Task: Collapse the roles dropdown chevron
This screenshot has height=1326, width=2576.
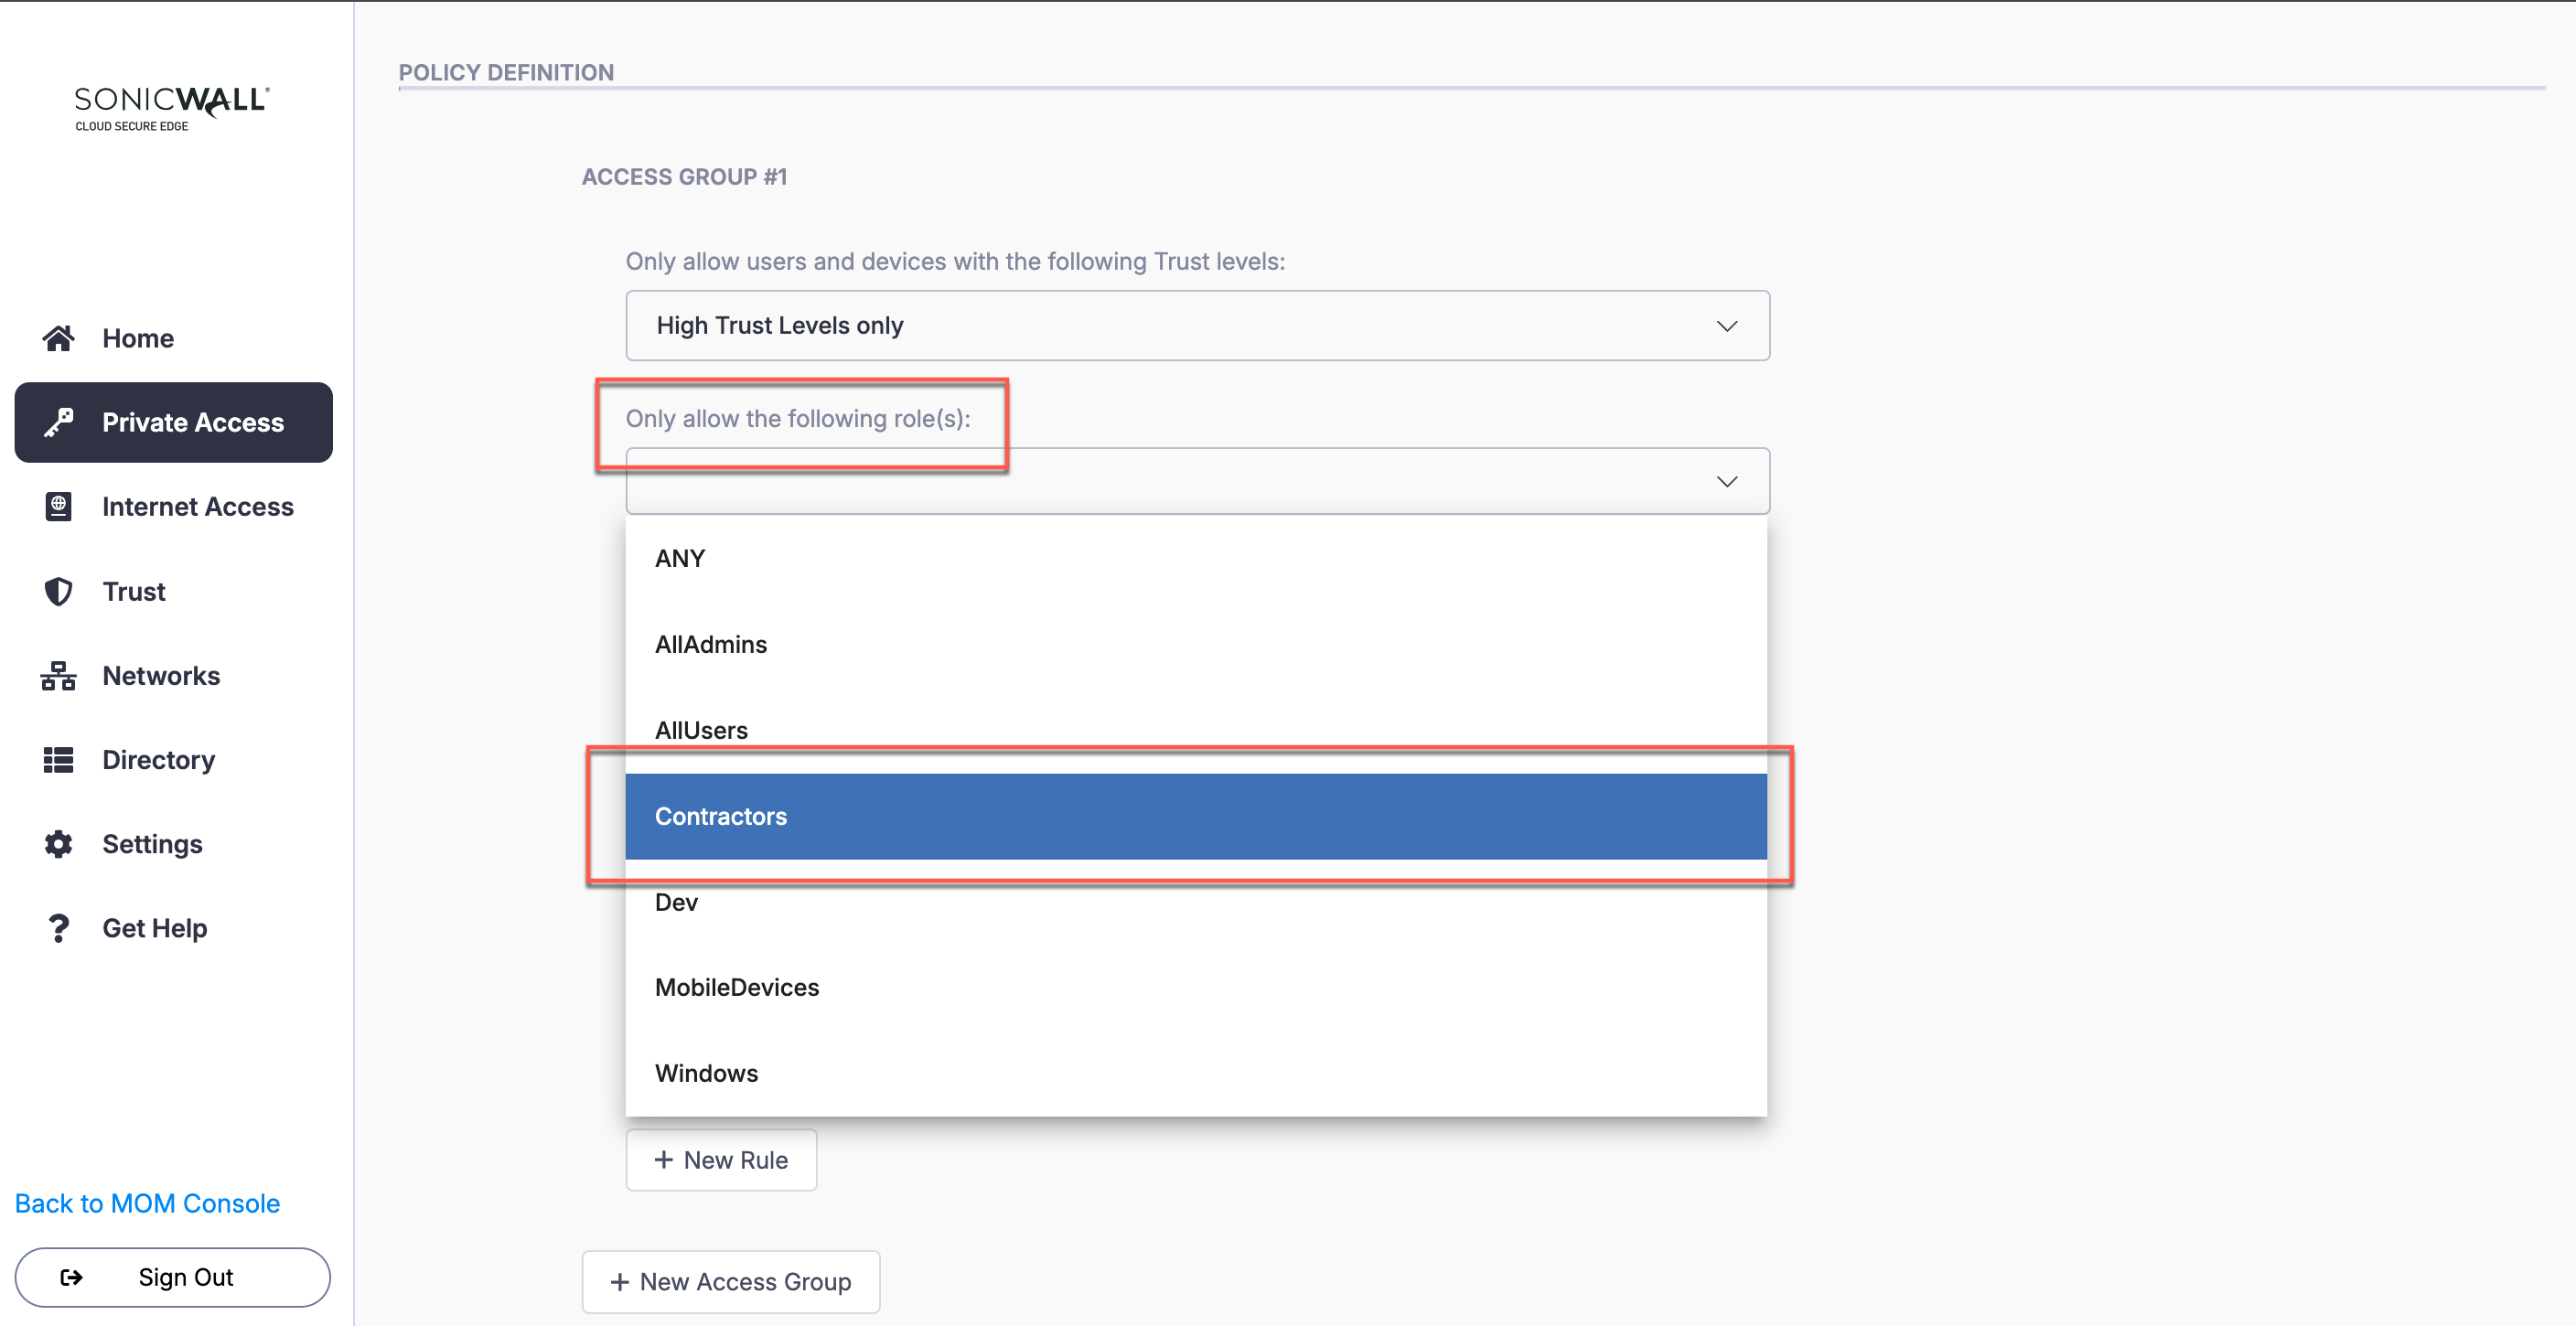Action: coord(1726,482)
